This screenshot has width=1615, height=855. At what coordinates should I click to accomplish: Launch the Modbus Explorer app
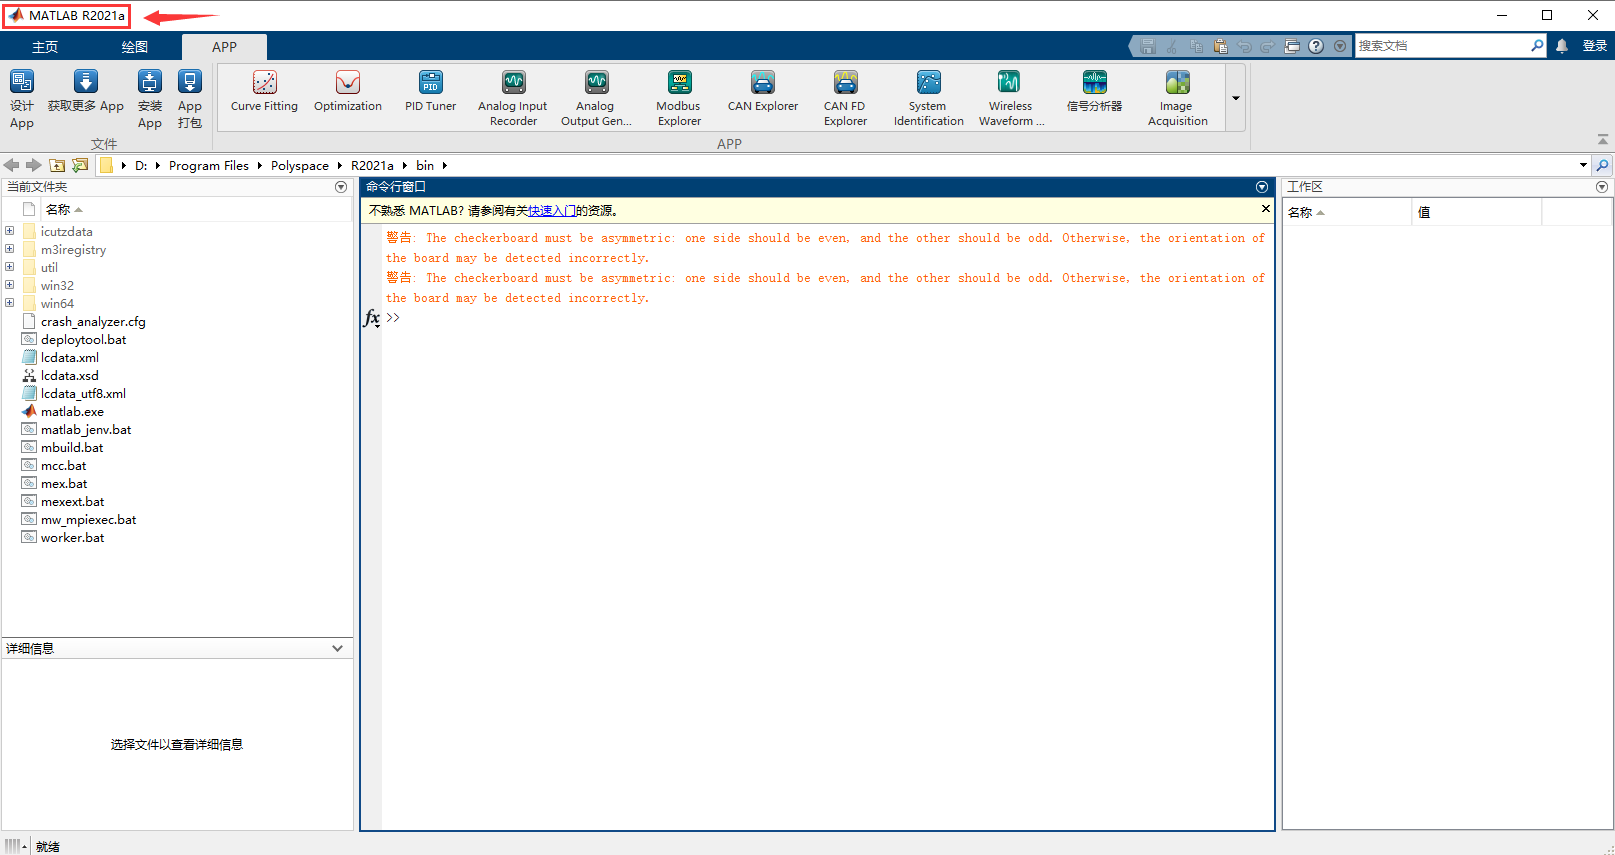pos(679,98)
